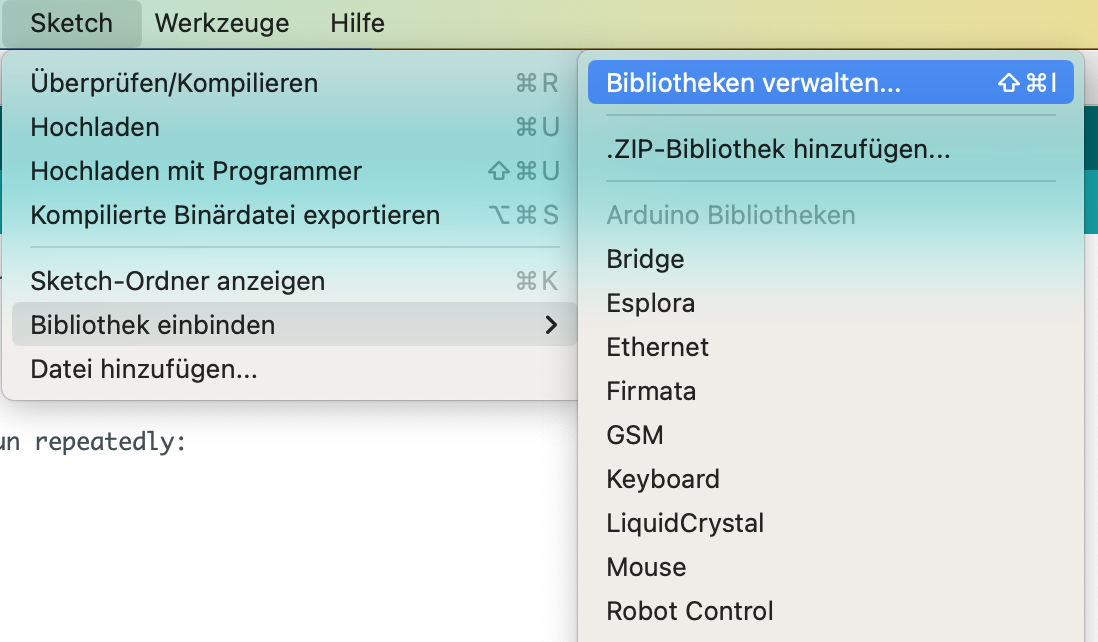Image resolution: width=1098 pixels, height=642 pixels.
Task: Include the GSM library
Action: point(635,435)
